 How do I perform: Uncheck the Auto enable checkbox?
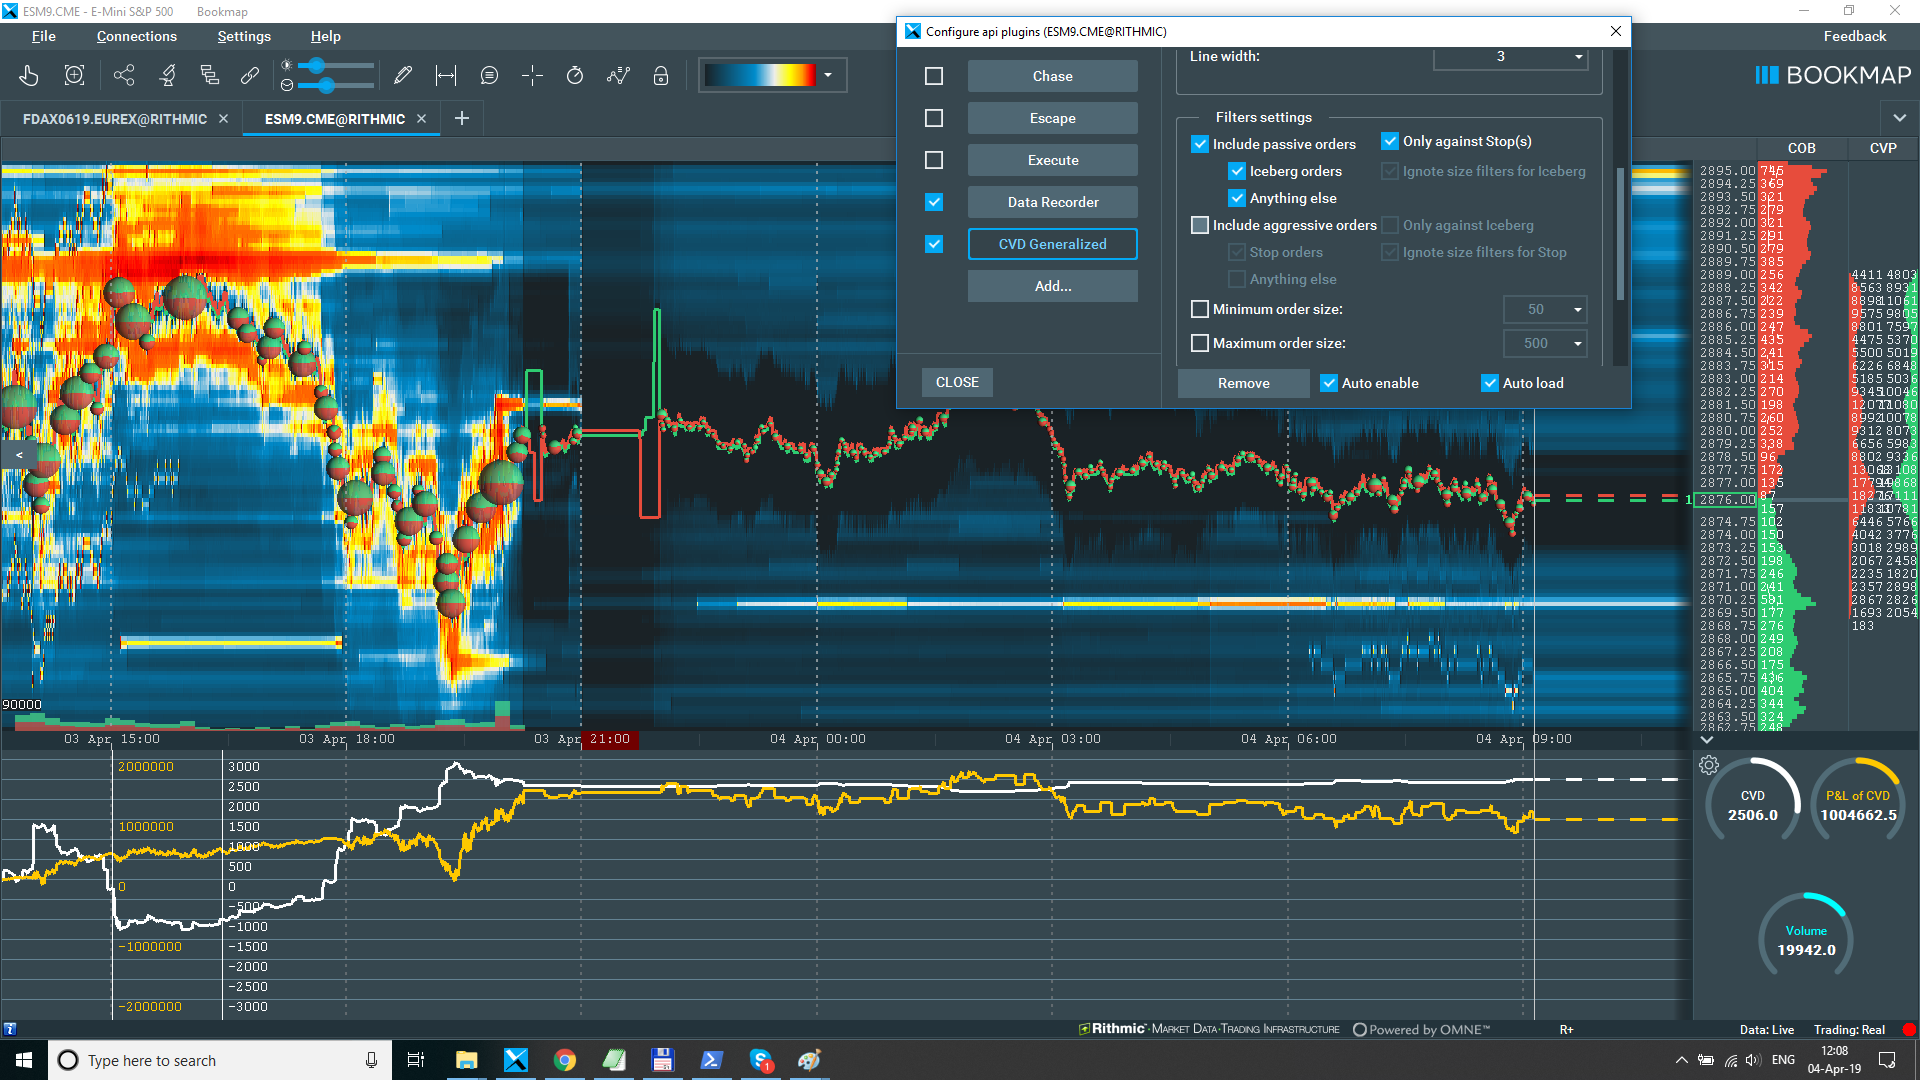(x=1329, y=383)
